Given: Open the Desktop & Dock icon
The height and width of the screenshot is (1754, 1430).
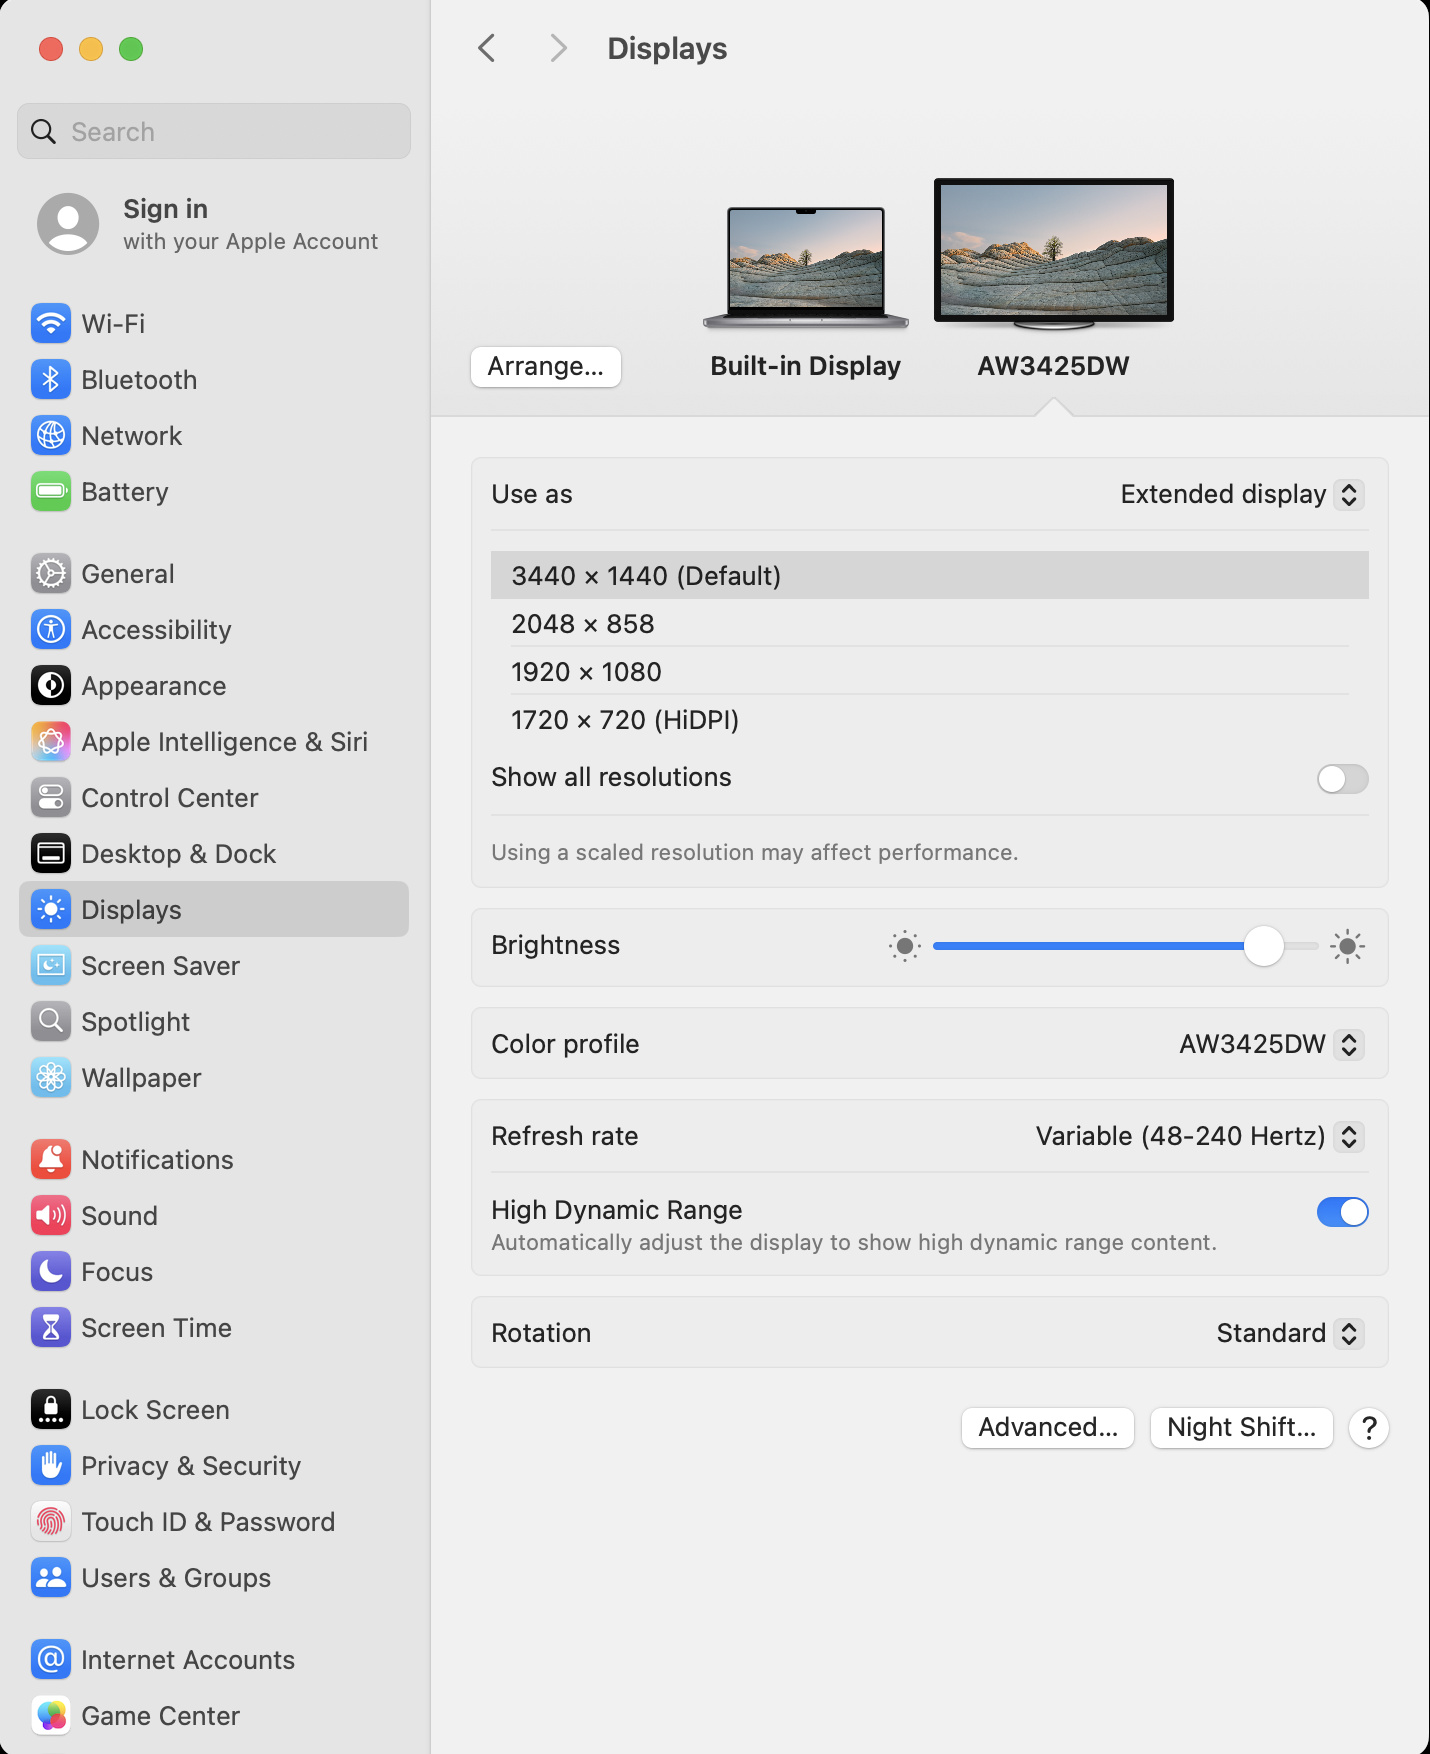Looking at the screenshot, I should click(x=51, y=853).
